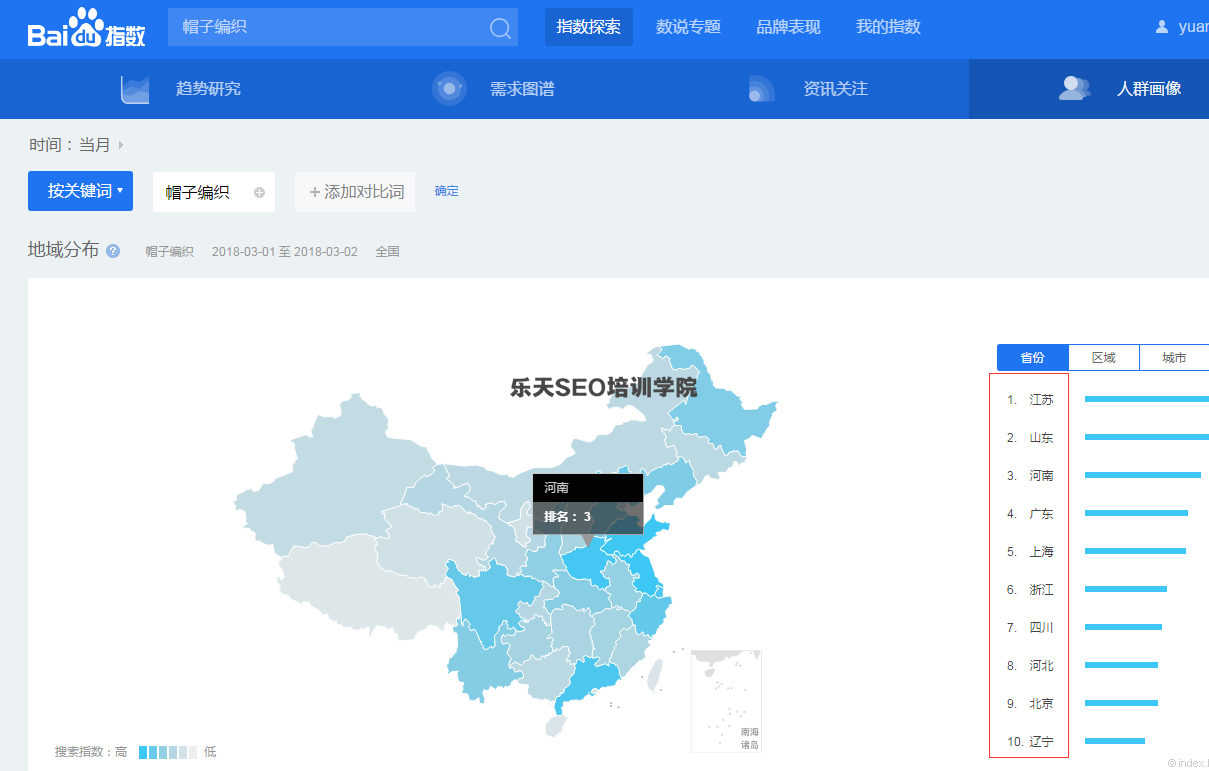Screen dimensions: 1209x771
Task: Expand the 城市 city tab options
Action: tap(1176, 357)
